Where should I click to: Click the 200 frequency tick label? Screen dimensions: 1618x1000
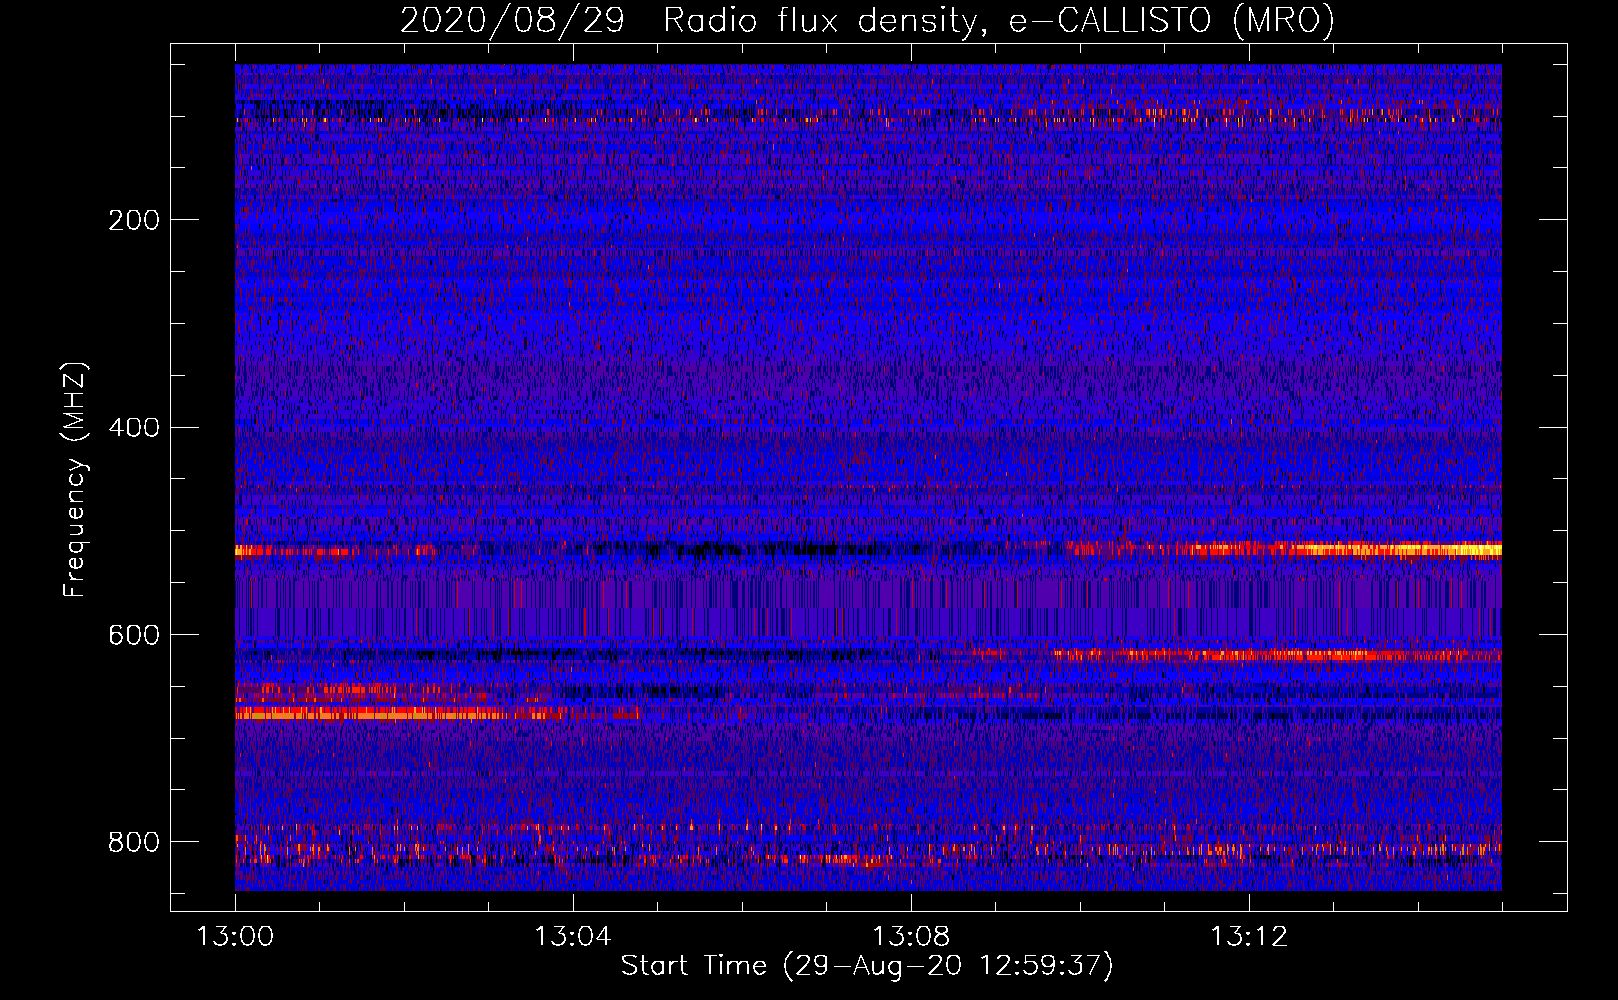[x=134, y=220]
